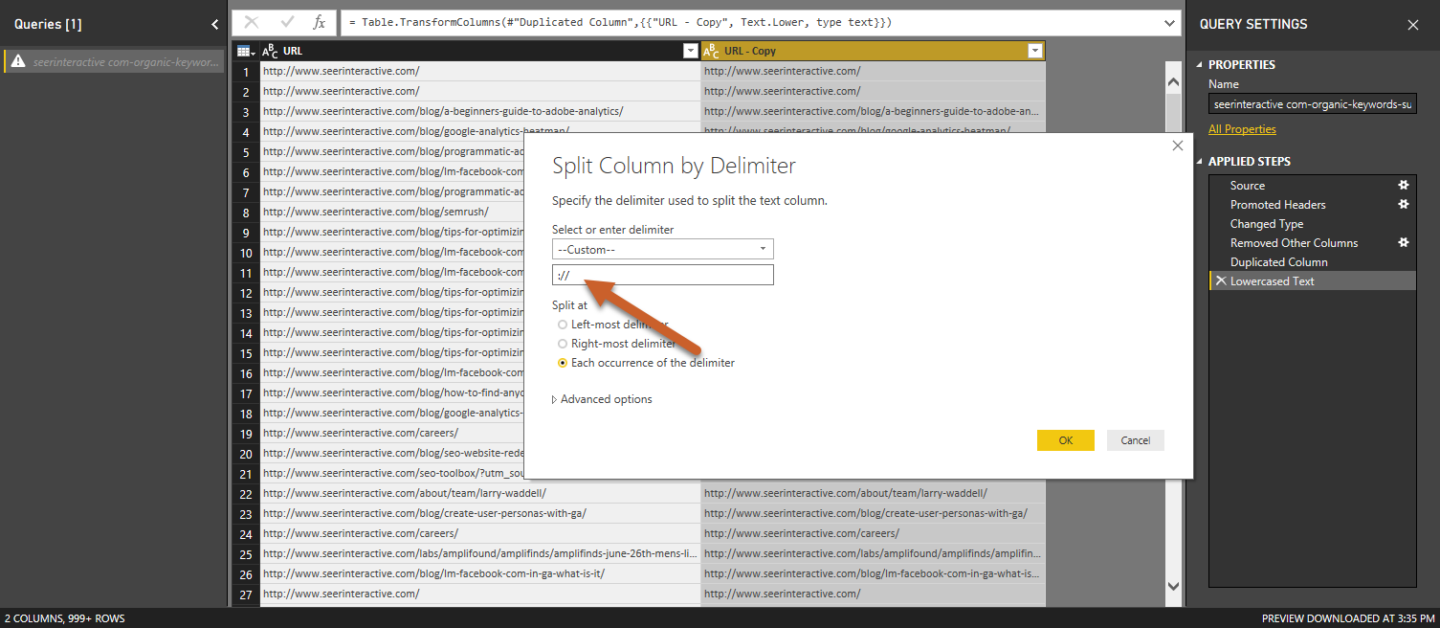1440x628 pixels.
Task: Open Promoted Headers step settings gear
Action: [x=1403, y=204]
